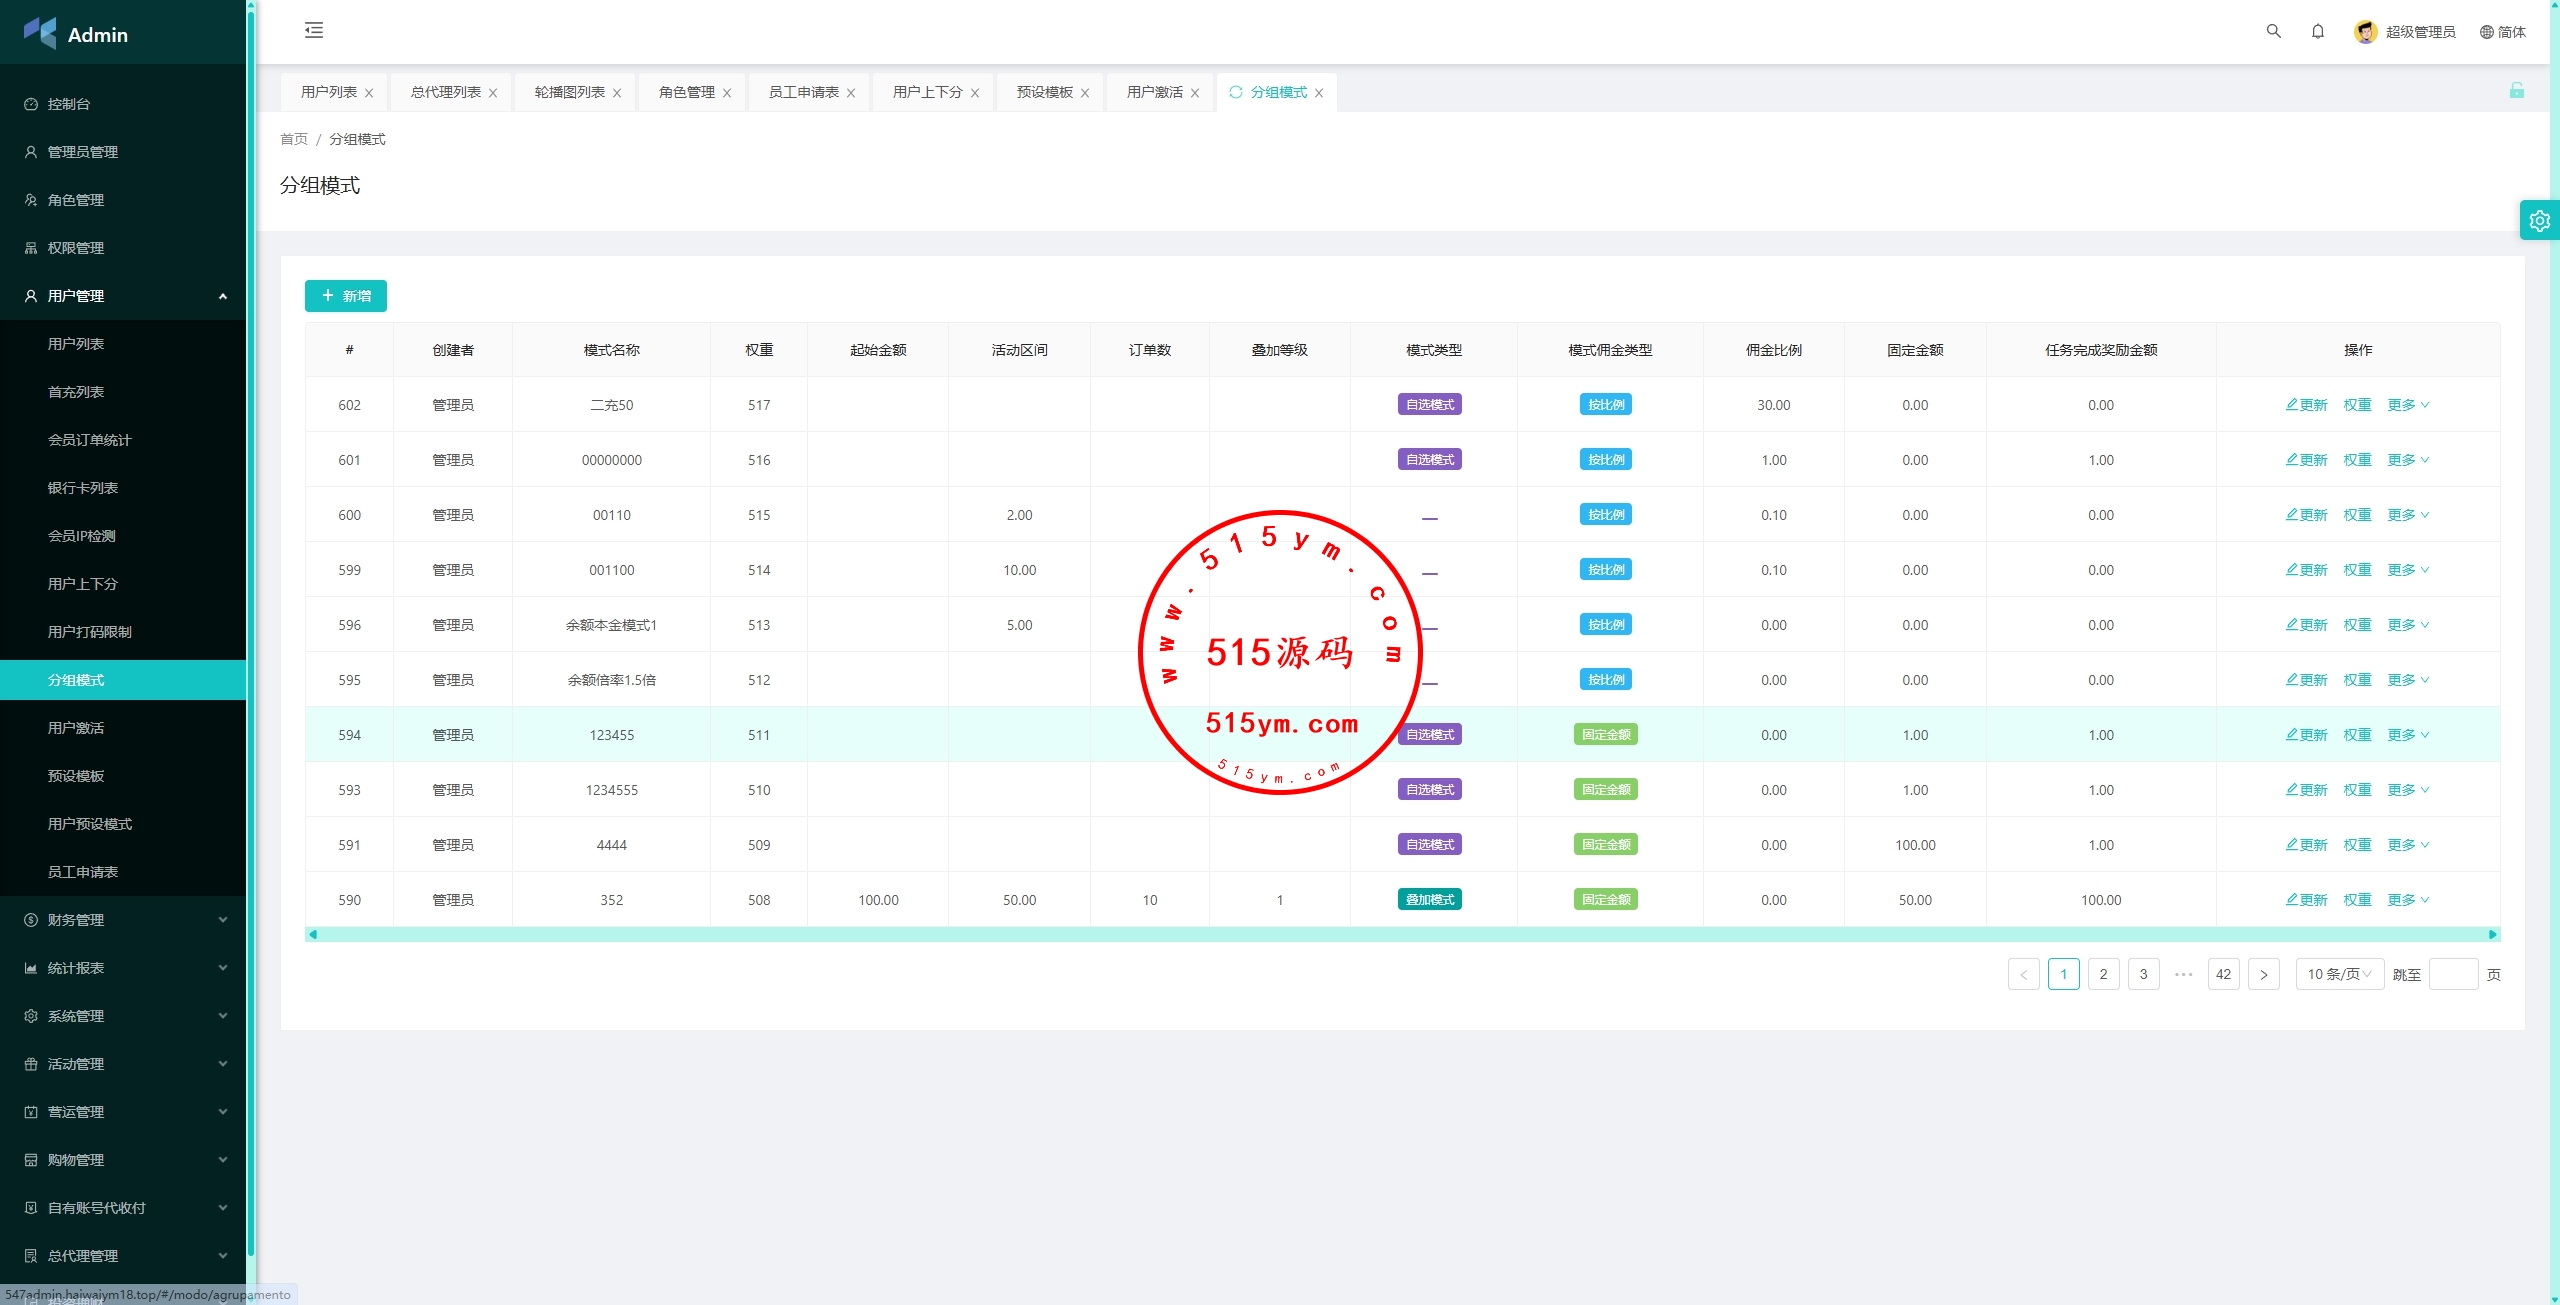Click the 跳至 page number input
The height and width of the screenshot is (1305, 2560).
pyautogui.click(x=2452, y=974)
